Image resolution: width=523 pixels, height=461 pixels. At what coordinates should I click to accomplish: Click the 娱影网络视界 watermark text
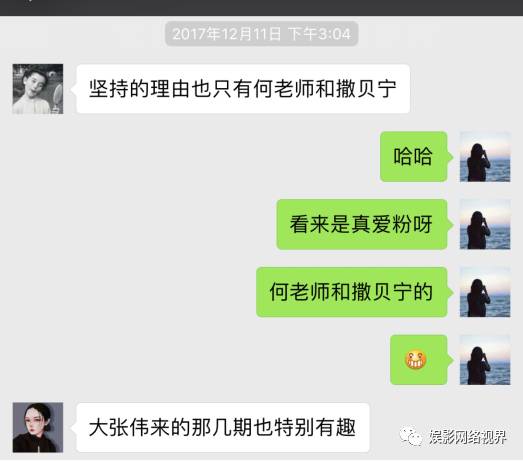468,436
